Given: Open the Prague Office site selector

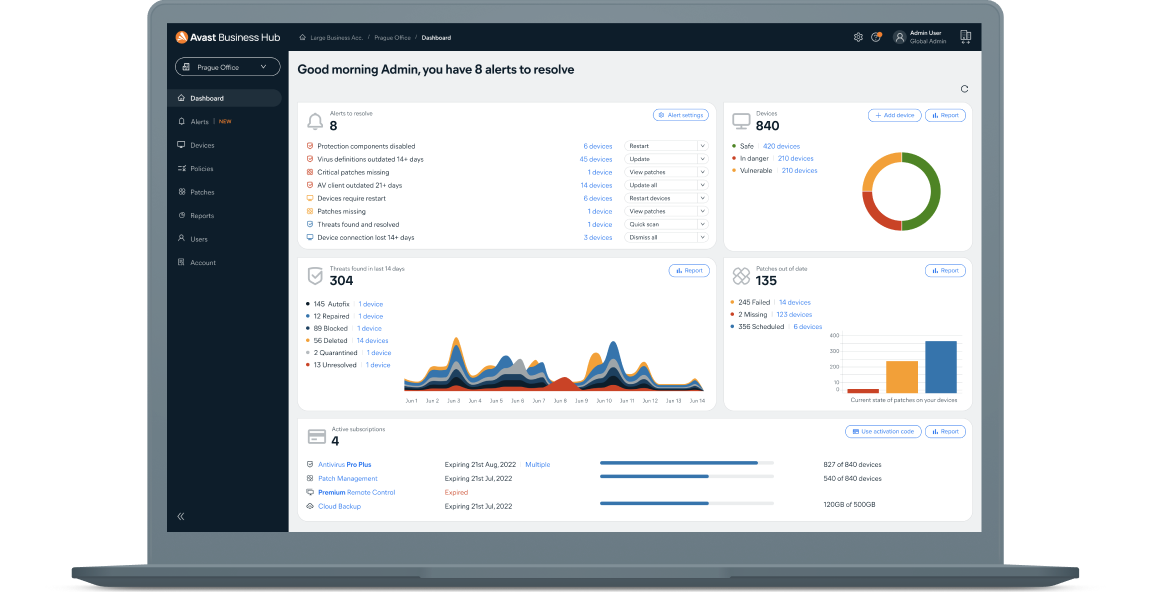Looking at the screenshot, I should click(x=227, y=66).
